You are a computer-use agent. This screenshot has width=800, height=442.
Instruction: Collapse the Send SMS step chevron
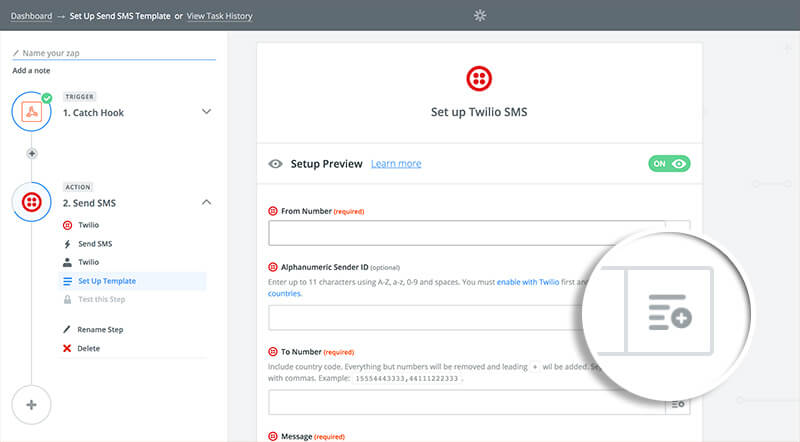click(206, 202)
